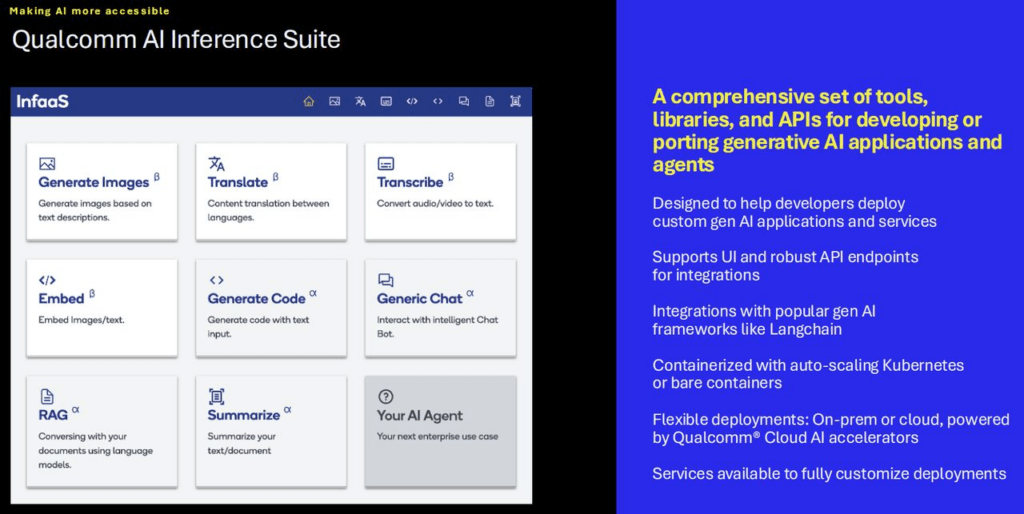Open the chat bubbles icon in navbar

click(464, 101)
